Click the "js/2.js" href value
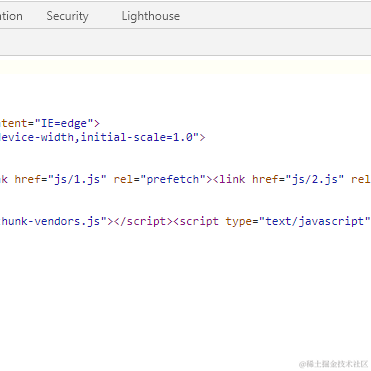Screen dimensions: 371x371 click(x=315, y=179)
